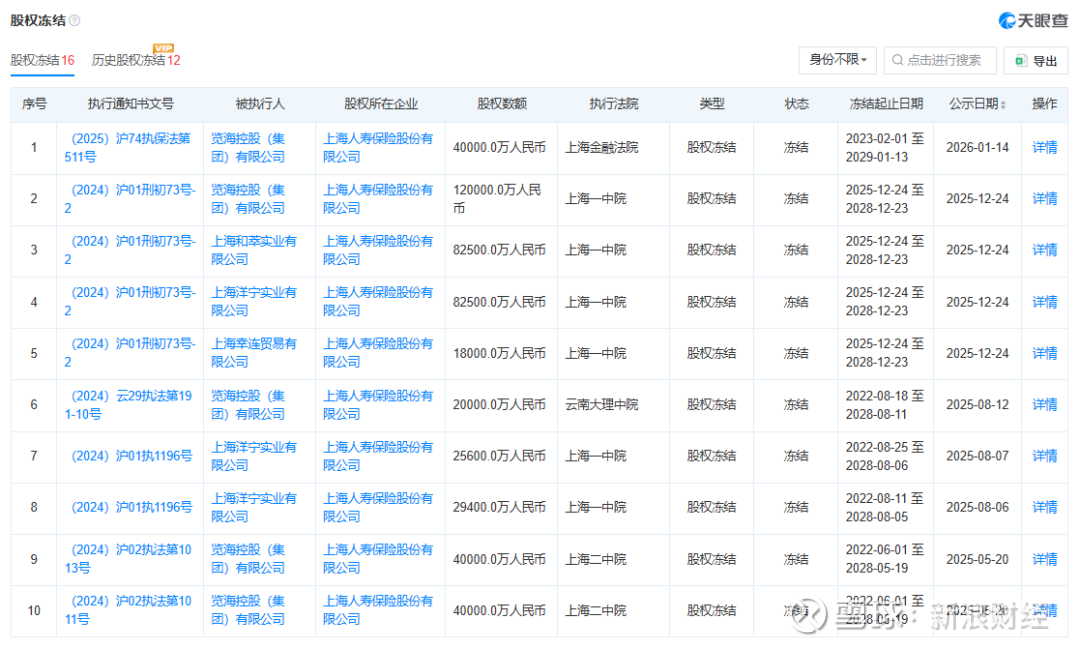Click the 执行法院 column header
This screenshot has width=1080, height=649.
pos(614,104)
